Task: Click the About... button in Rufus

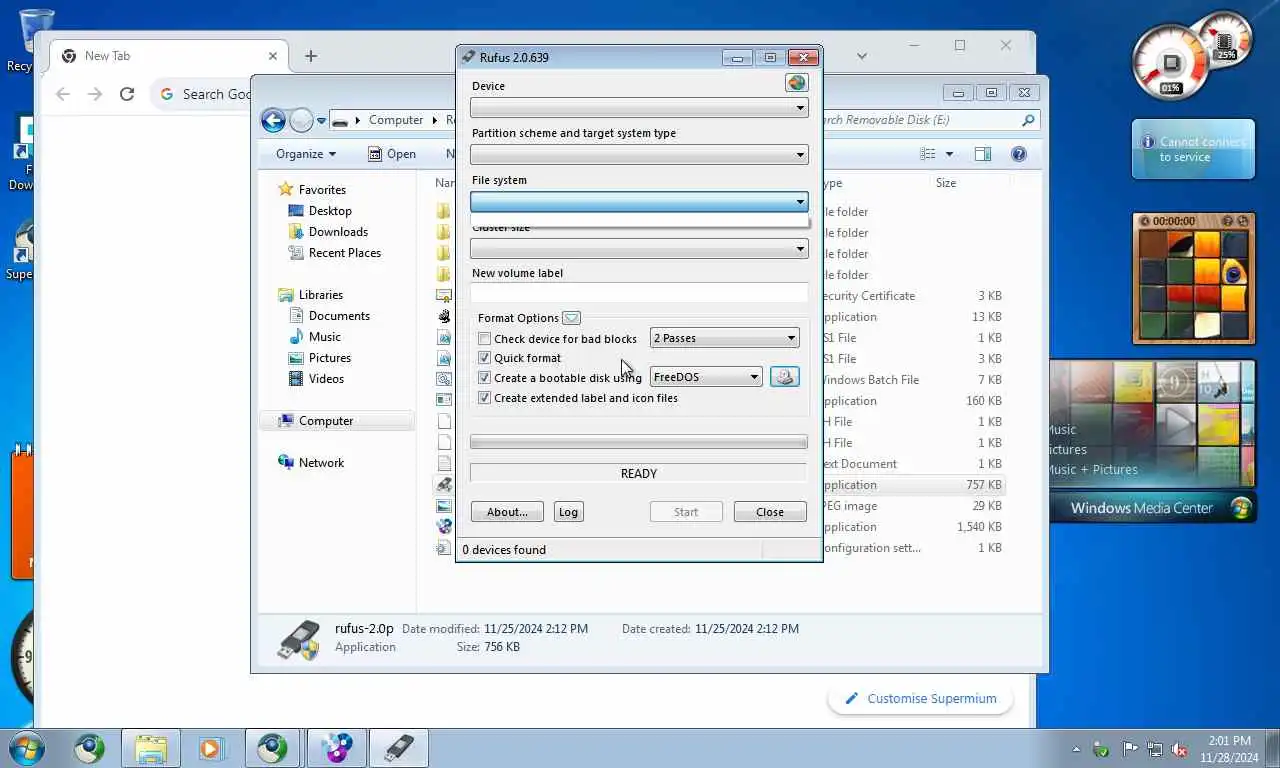Action: point(507,512)
